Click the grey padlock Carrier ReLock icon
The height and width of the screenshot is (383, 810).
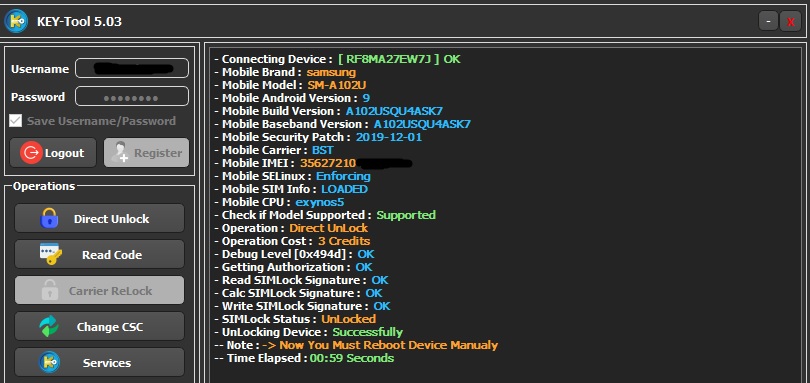(50, 290)
